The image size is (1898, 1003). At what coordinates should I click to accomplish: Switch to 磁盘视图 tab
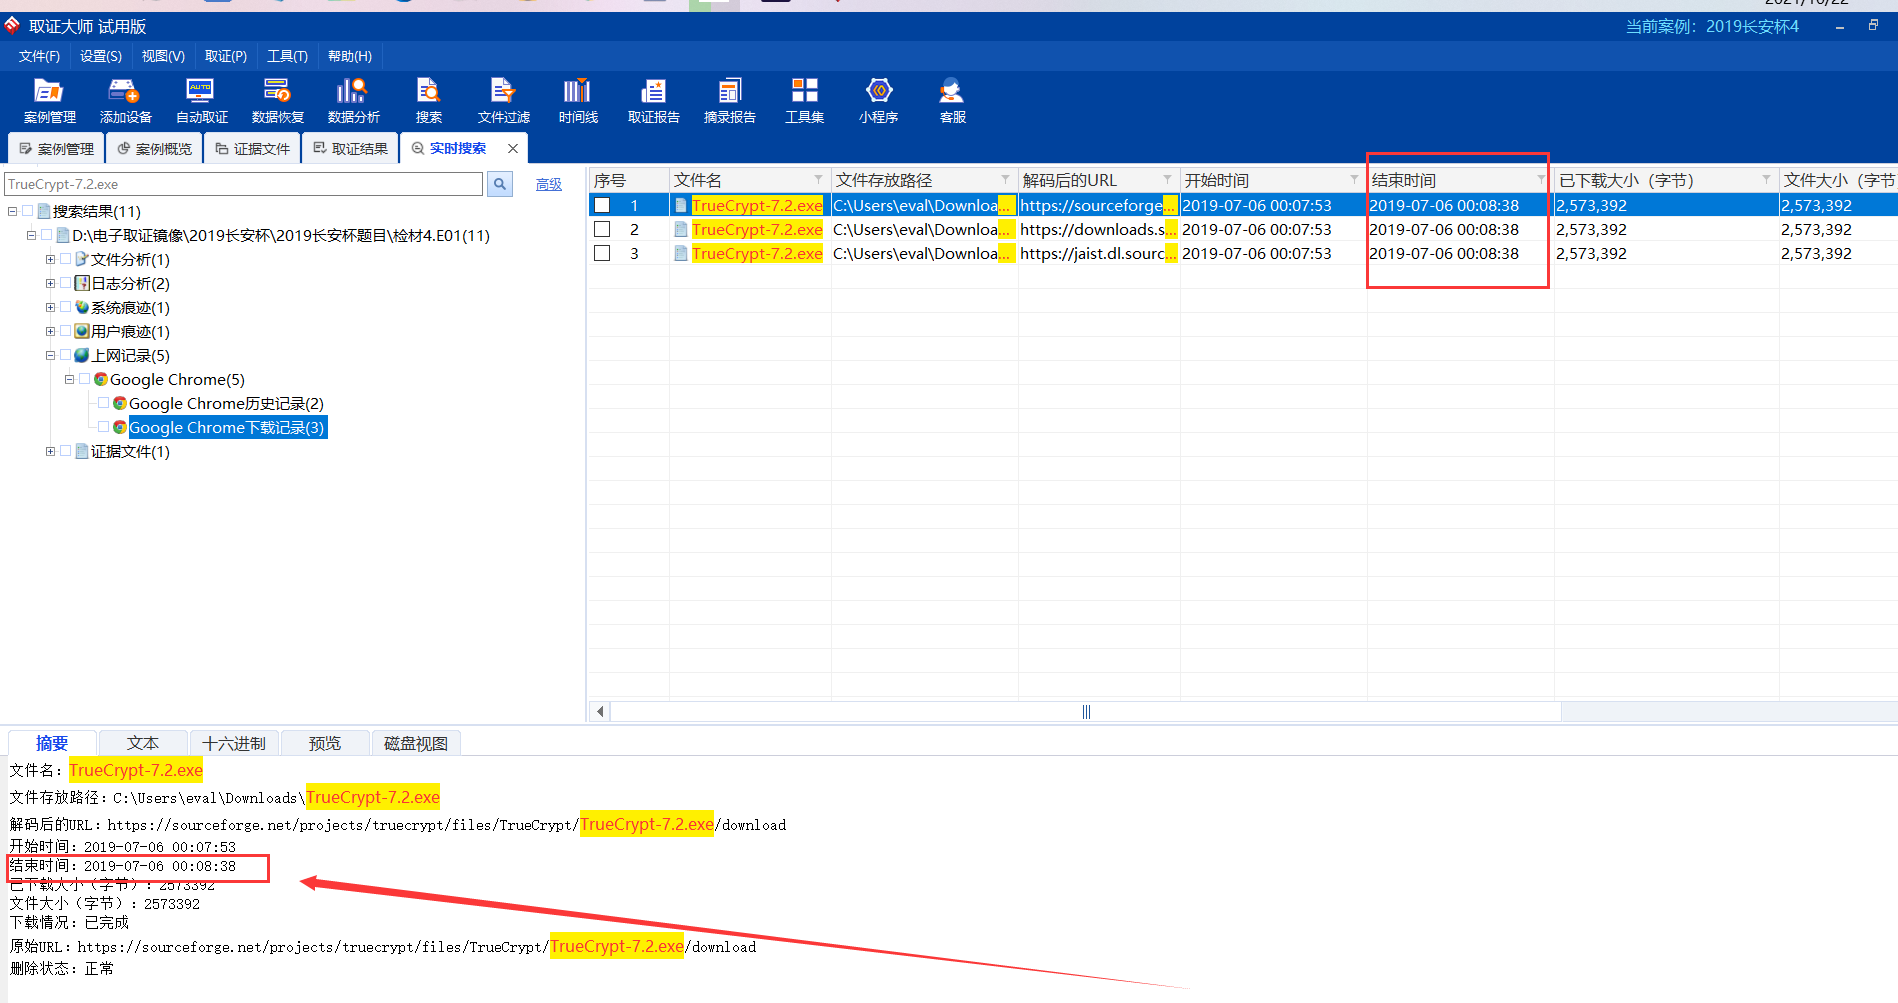pos(416,743)
